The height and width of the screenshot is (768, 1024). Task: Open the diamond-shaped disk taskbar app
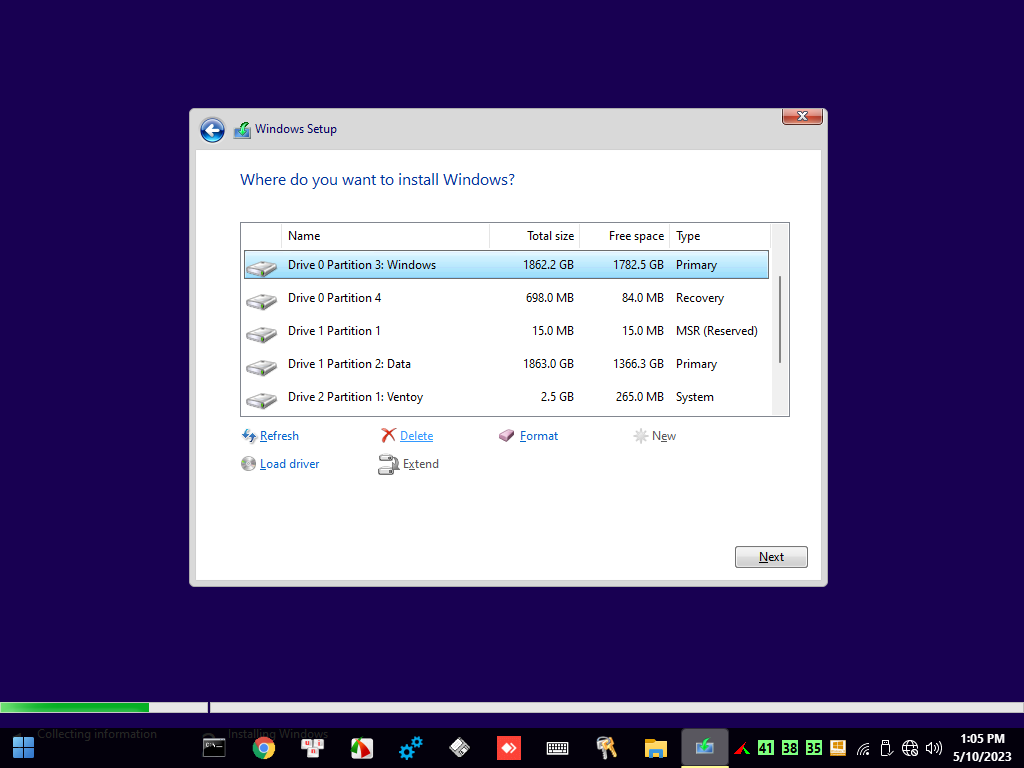tap(460, 748)
